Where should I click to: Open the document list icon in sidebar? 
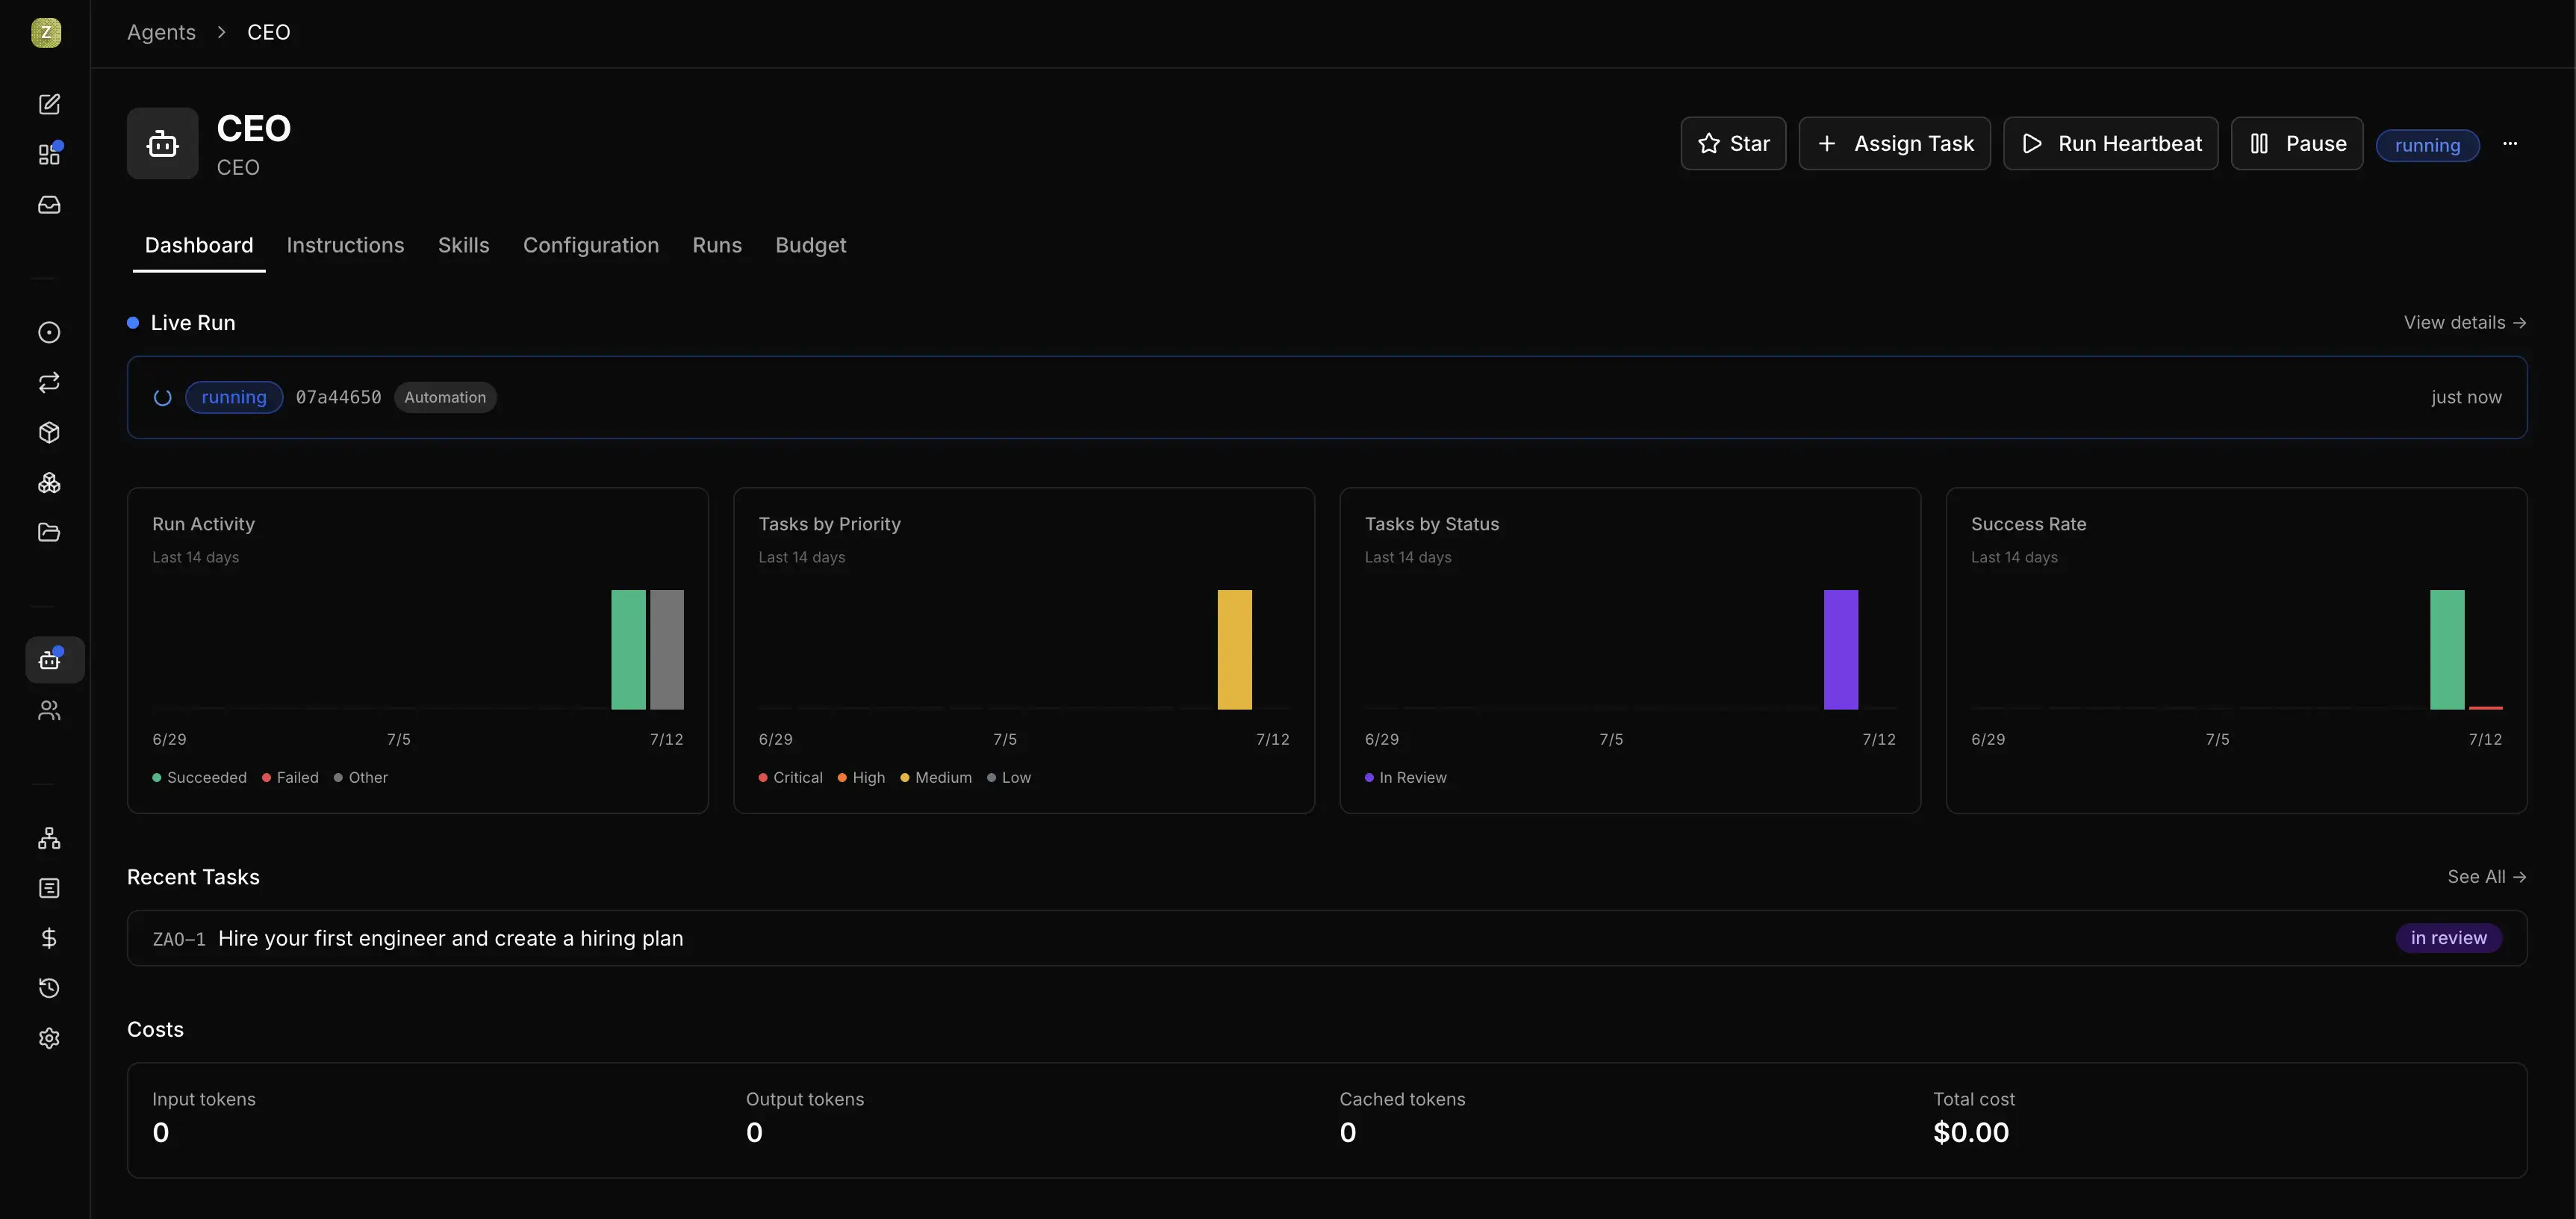[x=49, y=888]
